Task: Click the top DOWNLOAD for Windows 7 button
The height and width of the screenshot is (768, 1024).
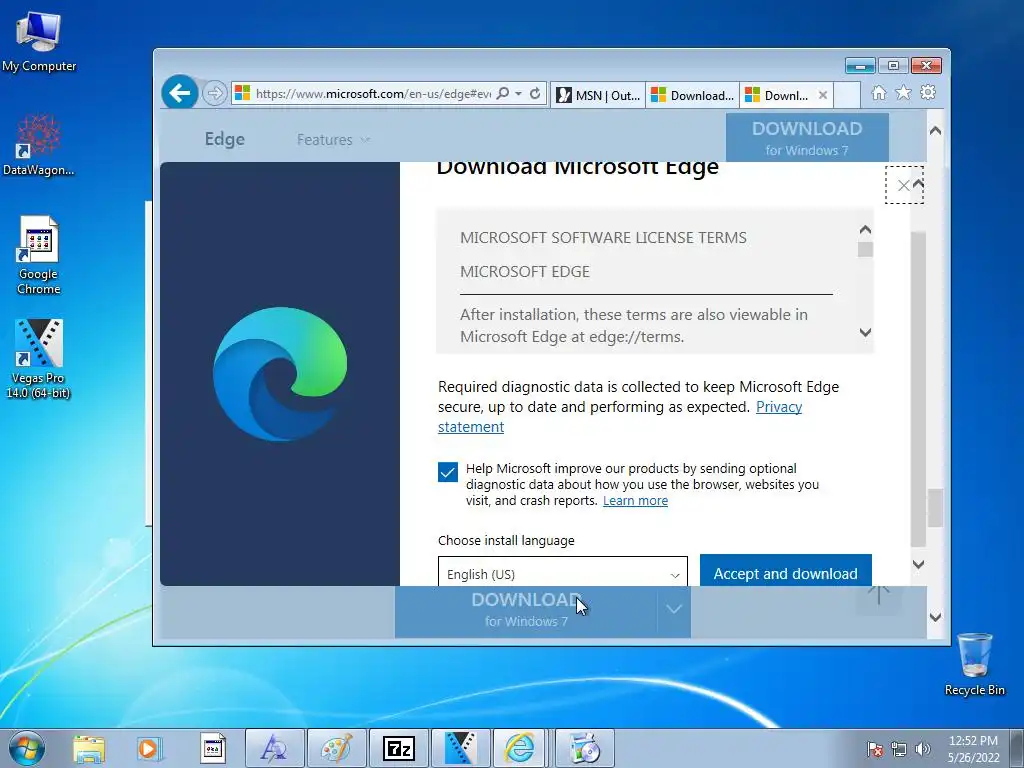Action: (807, 138)
